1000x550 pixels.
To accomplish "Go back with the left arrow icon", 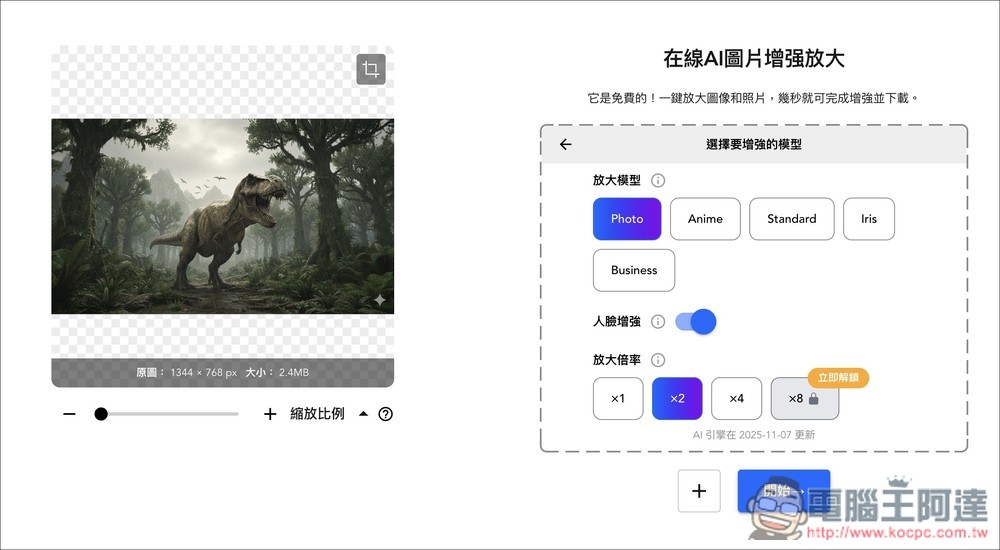I will coord(566,144).
